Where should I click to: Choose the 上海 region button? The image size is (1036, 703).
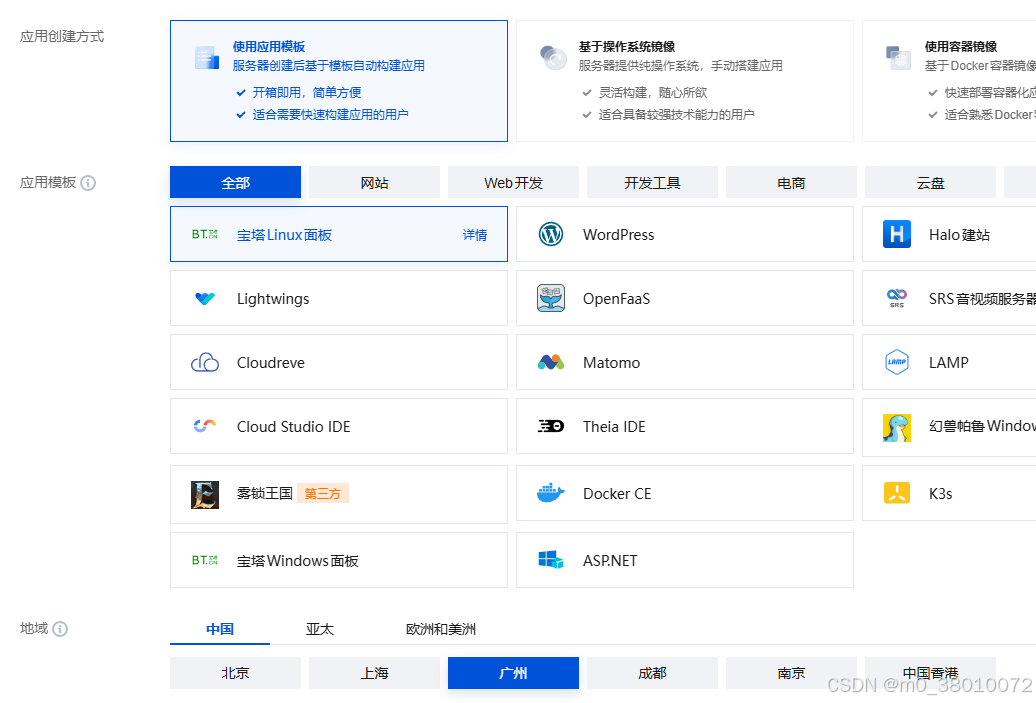(x=374, y=673)
